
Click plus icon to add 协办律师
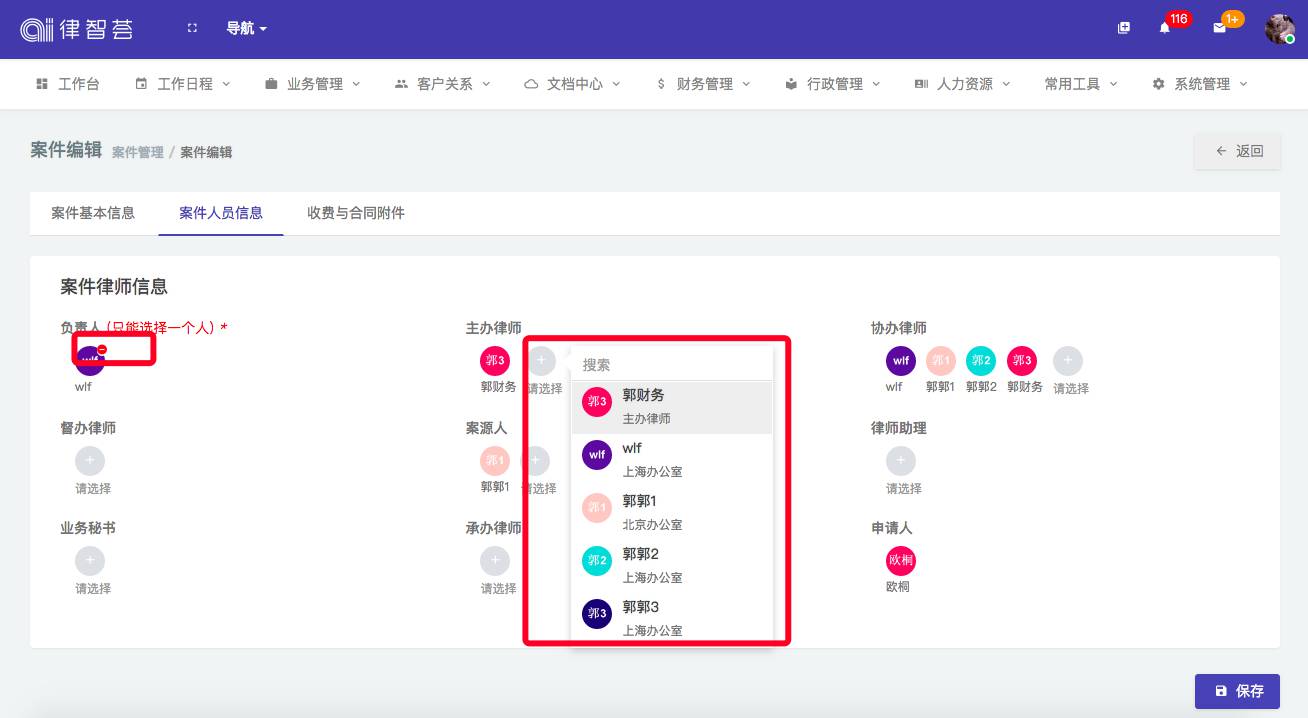click(1068, 361)
